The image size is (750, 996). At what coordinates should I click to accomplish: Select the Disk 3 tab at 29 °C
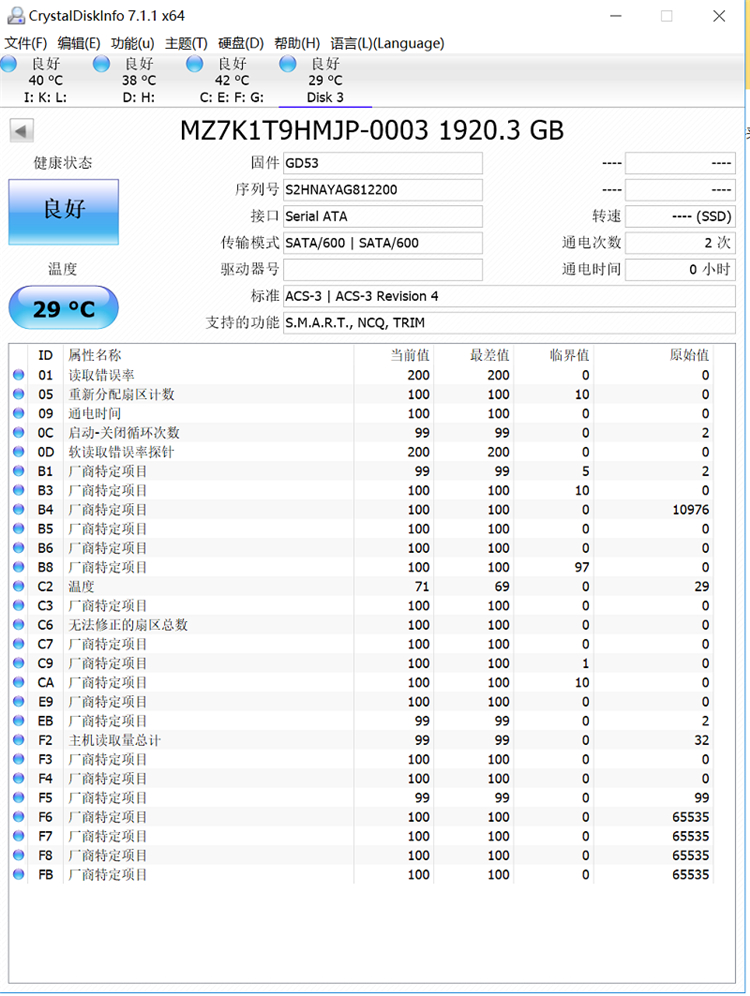(x=325, y=80)
